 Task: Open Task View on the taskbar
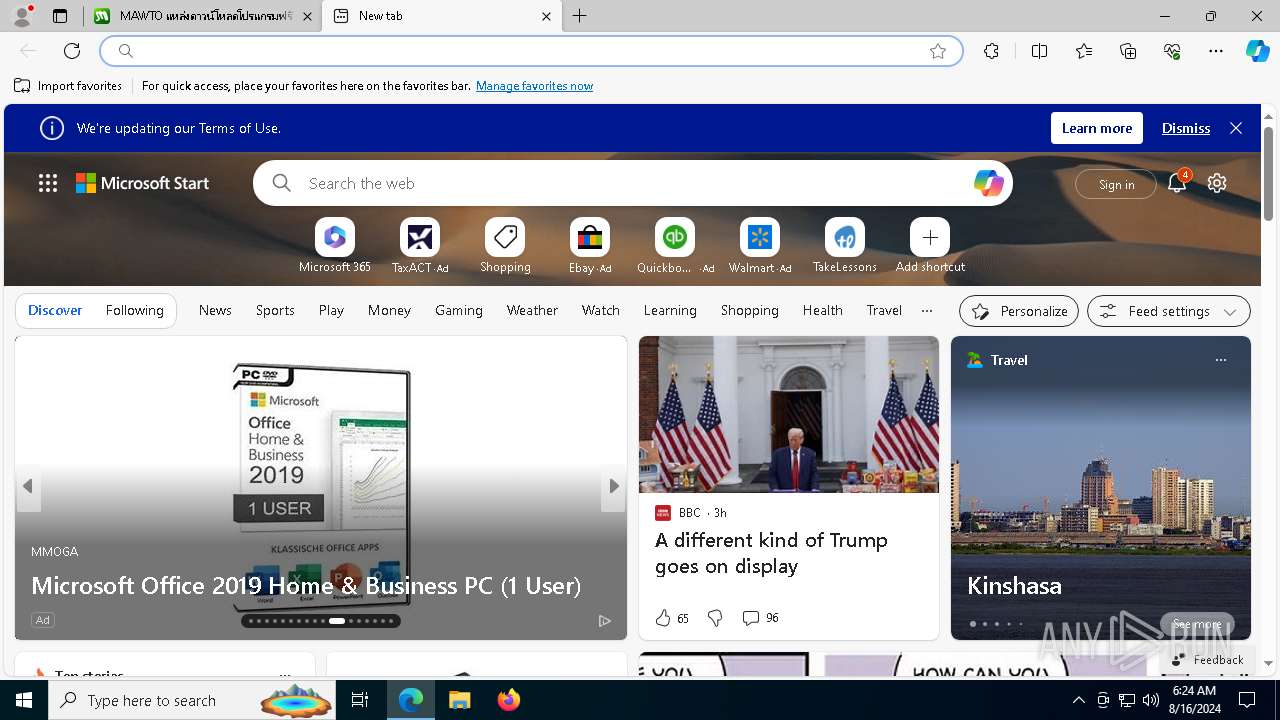(x=360, y=700)
